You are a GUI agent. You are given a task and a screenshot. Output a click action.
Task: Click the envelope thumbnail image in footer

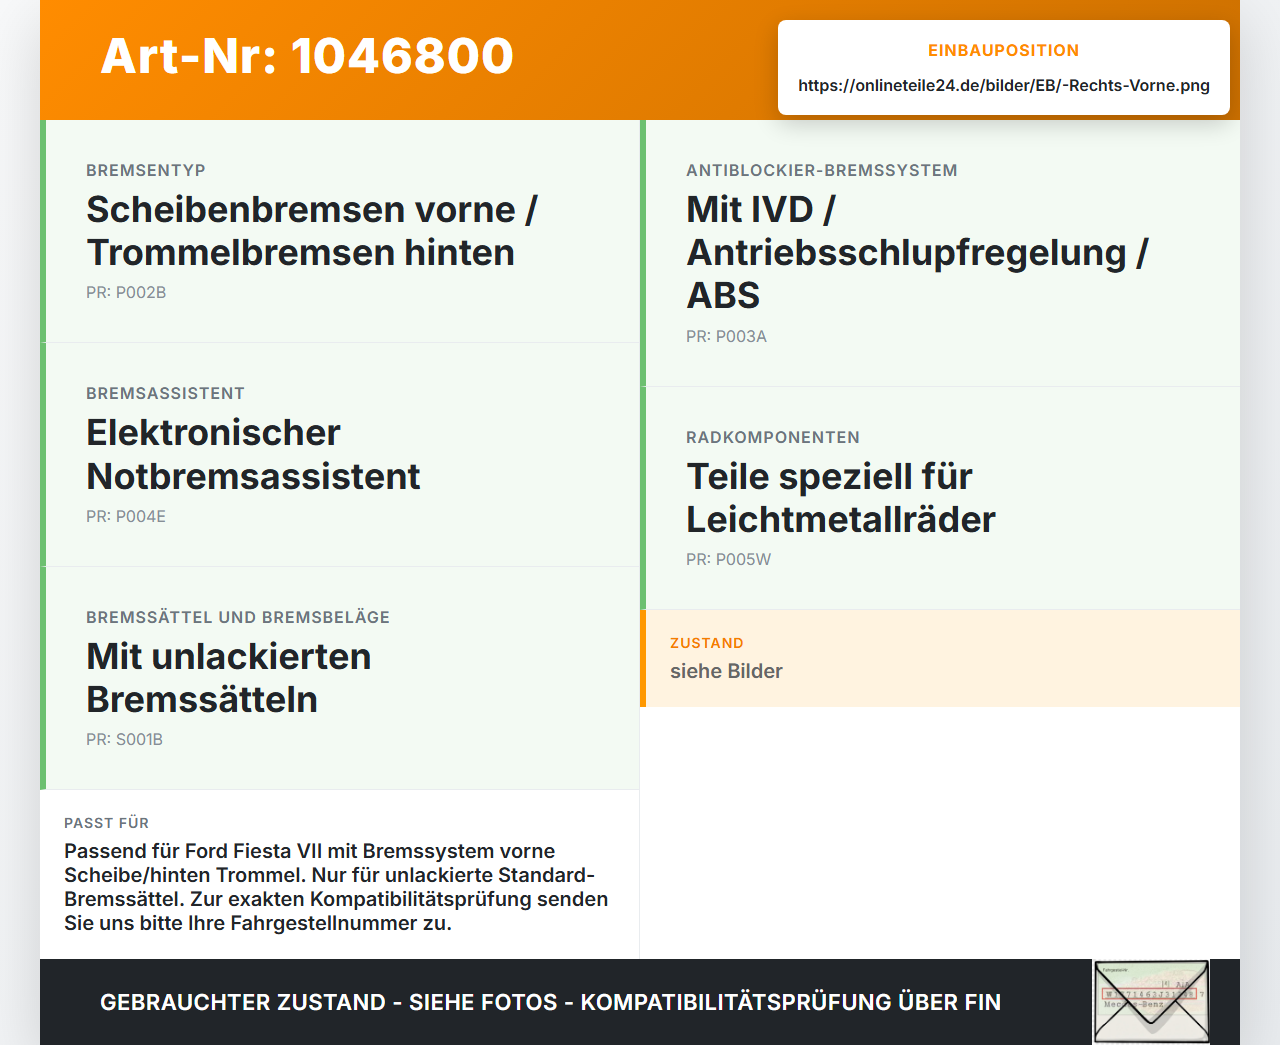click(x=1151, y=1002)
